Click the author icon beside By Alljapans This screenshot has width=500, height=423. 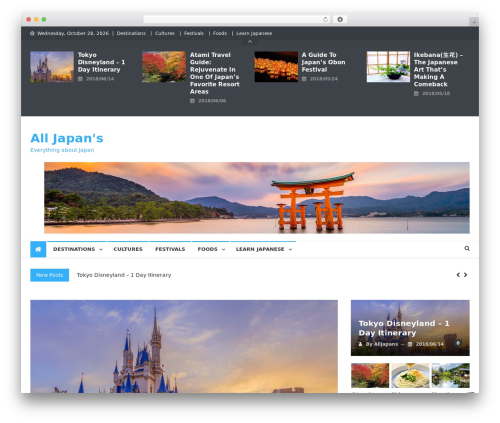[360, 344]
